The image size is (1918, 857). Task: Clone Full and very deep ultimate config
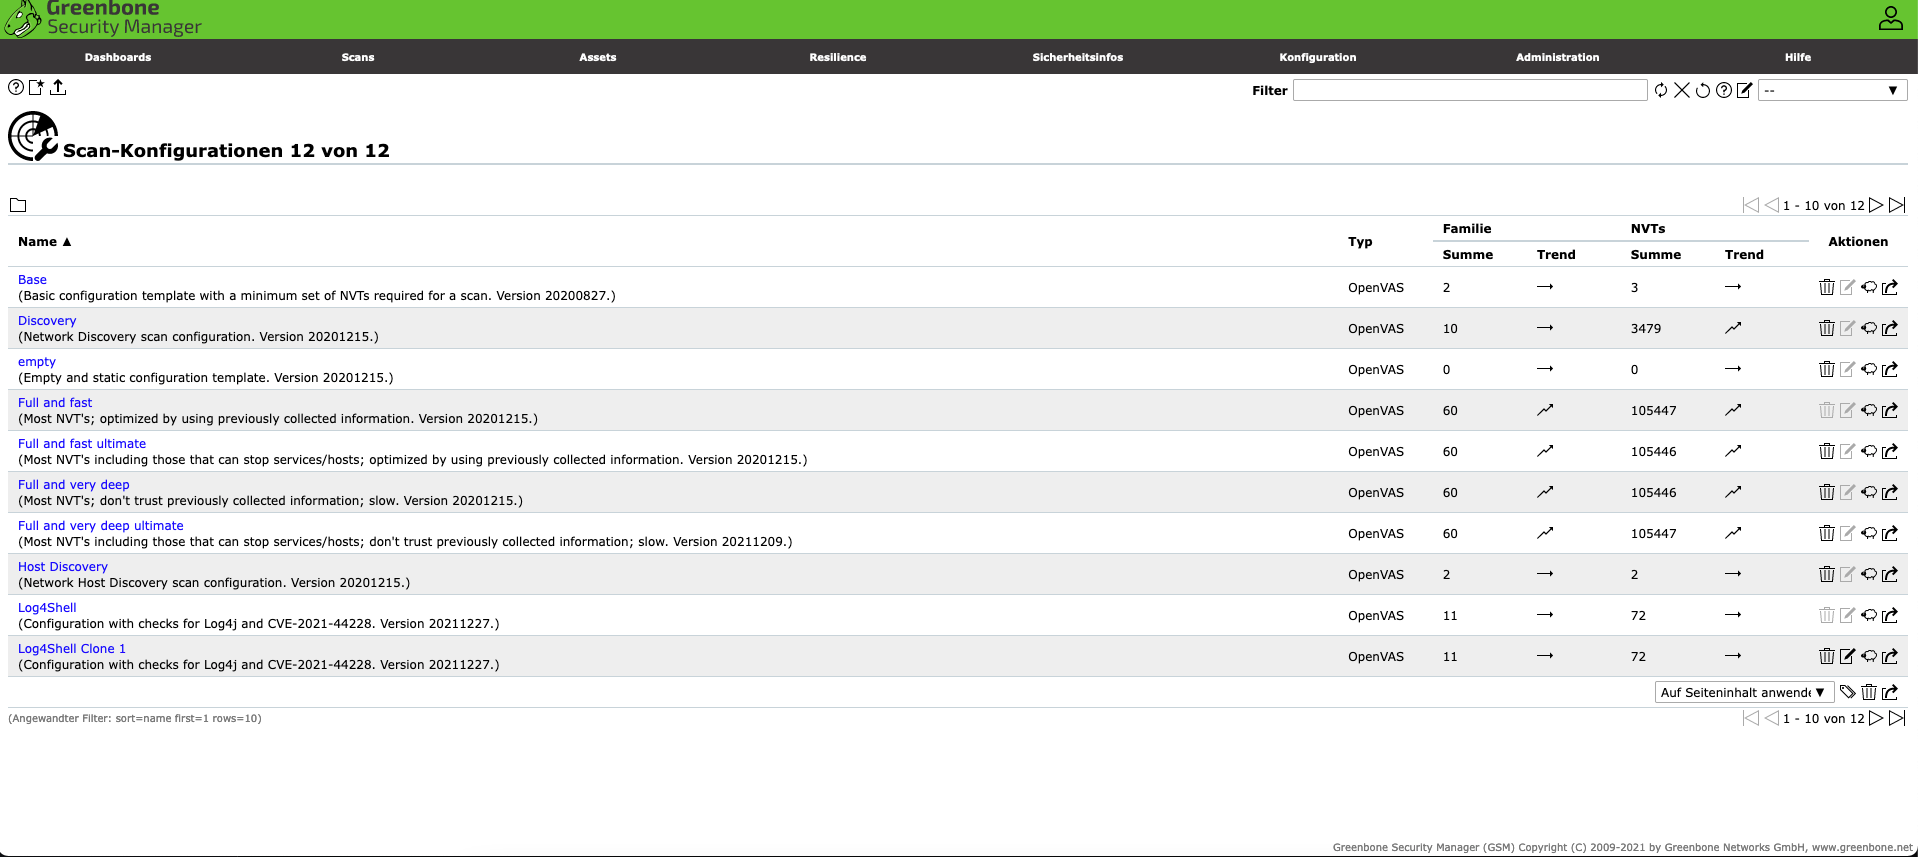(1869, 534)
